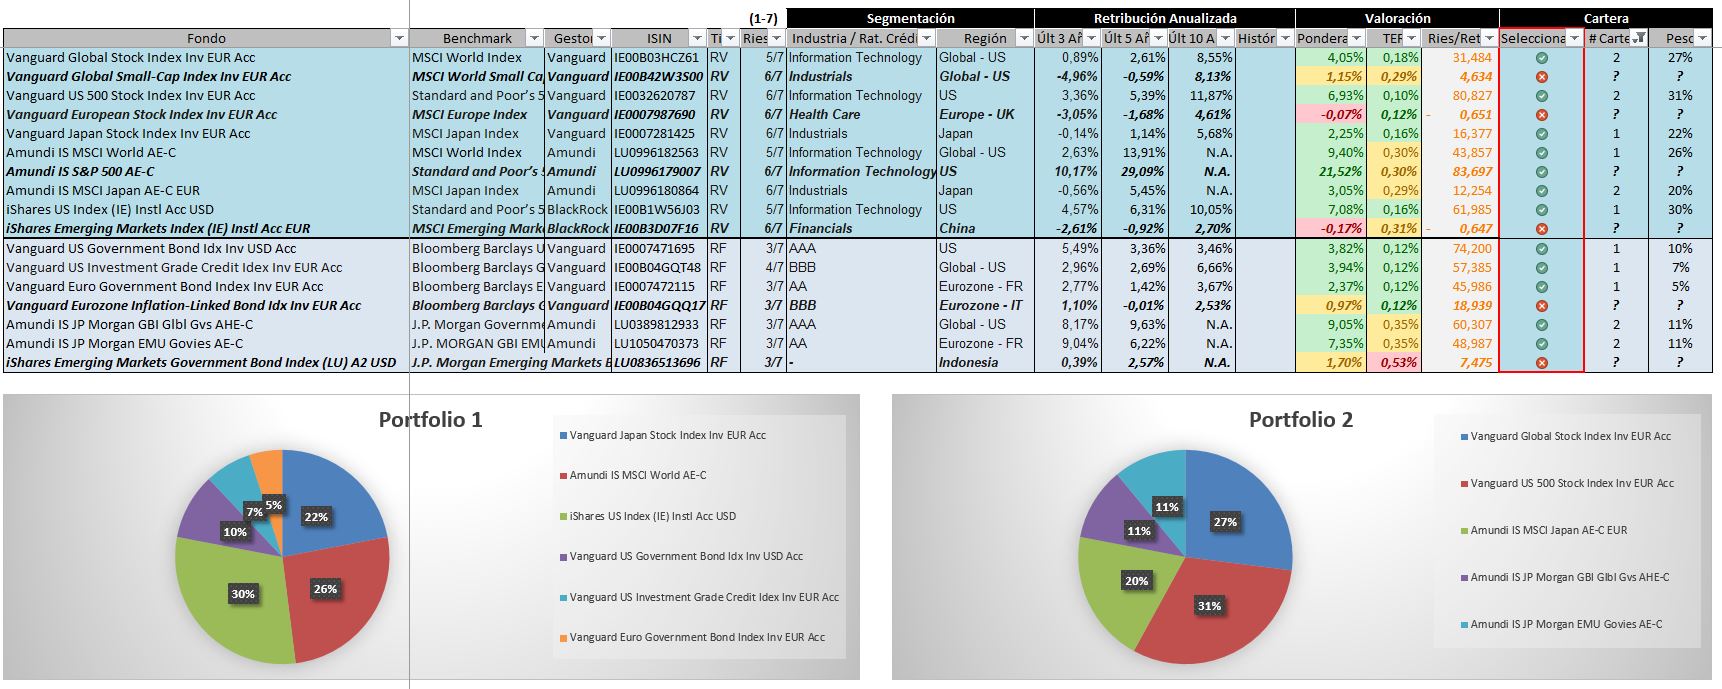
Task: Select the 21,52% Pondera cell
Action: pyautogui.click(x=1331, y=172)
